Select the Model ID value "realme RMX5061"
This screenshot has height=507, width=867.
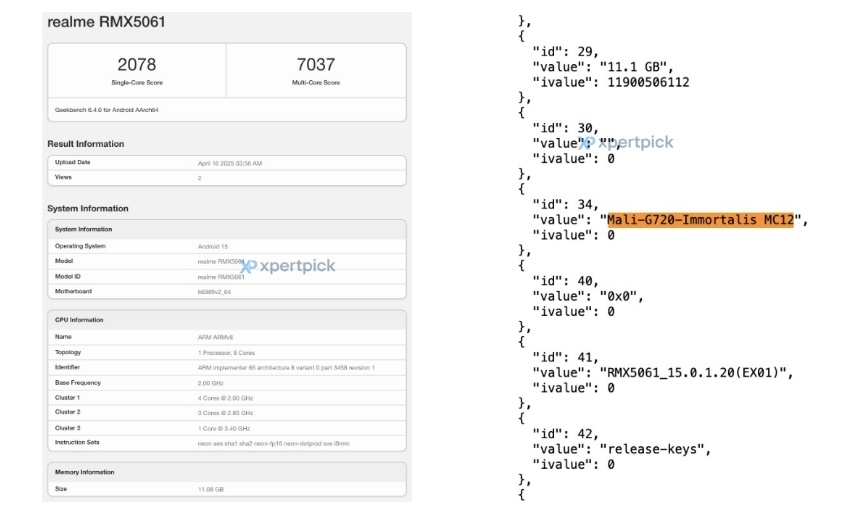(221, 277)
